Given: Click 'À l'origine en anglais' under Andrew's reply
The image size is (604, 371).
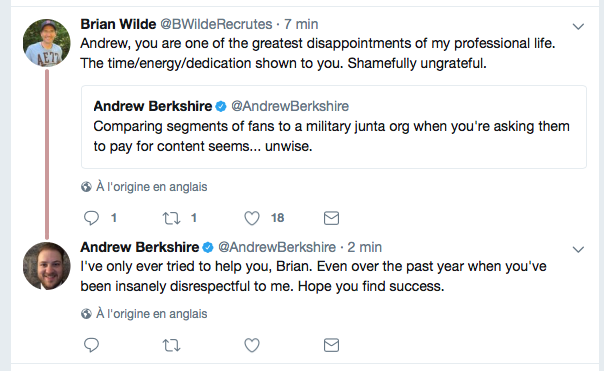Looking at the screenshot, I should pyautogui.click(x=151, y=314).
